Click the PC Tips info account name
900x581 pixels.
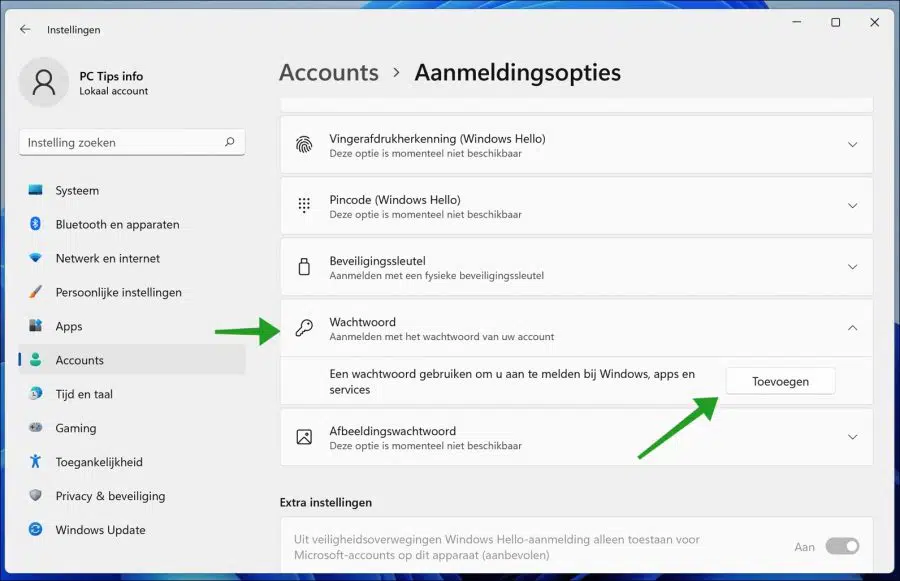tap(111, 76)
